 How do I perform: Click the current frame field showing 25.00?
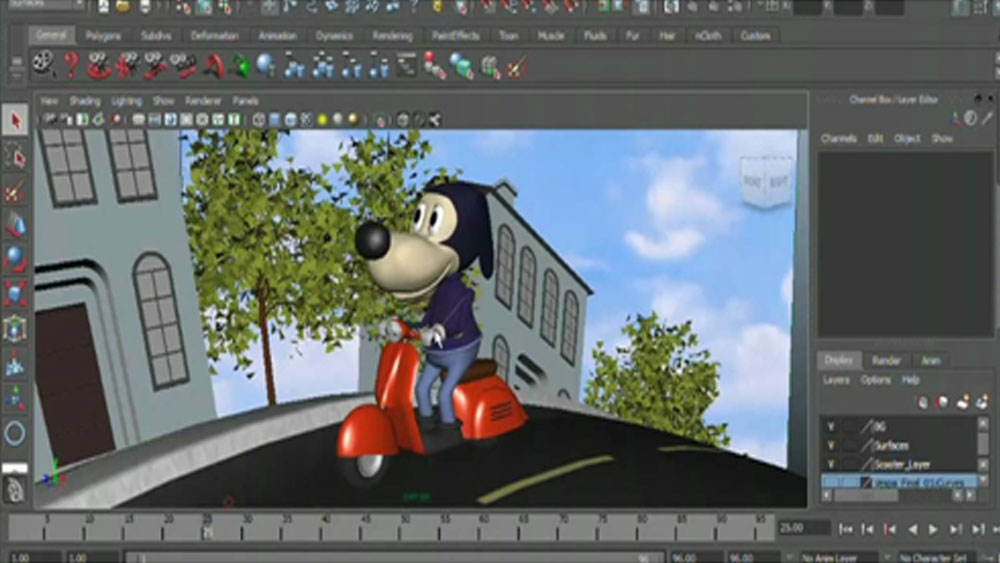[x=804, y=528]
